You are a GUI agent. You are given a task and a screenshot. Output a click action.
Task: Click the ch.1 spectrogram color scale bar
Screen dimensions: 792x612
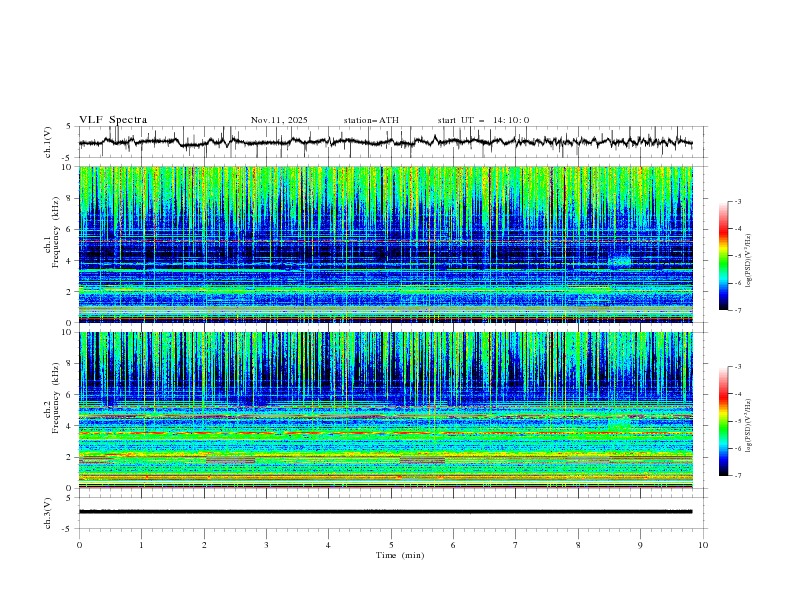point(723,255)
